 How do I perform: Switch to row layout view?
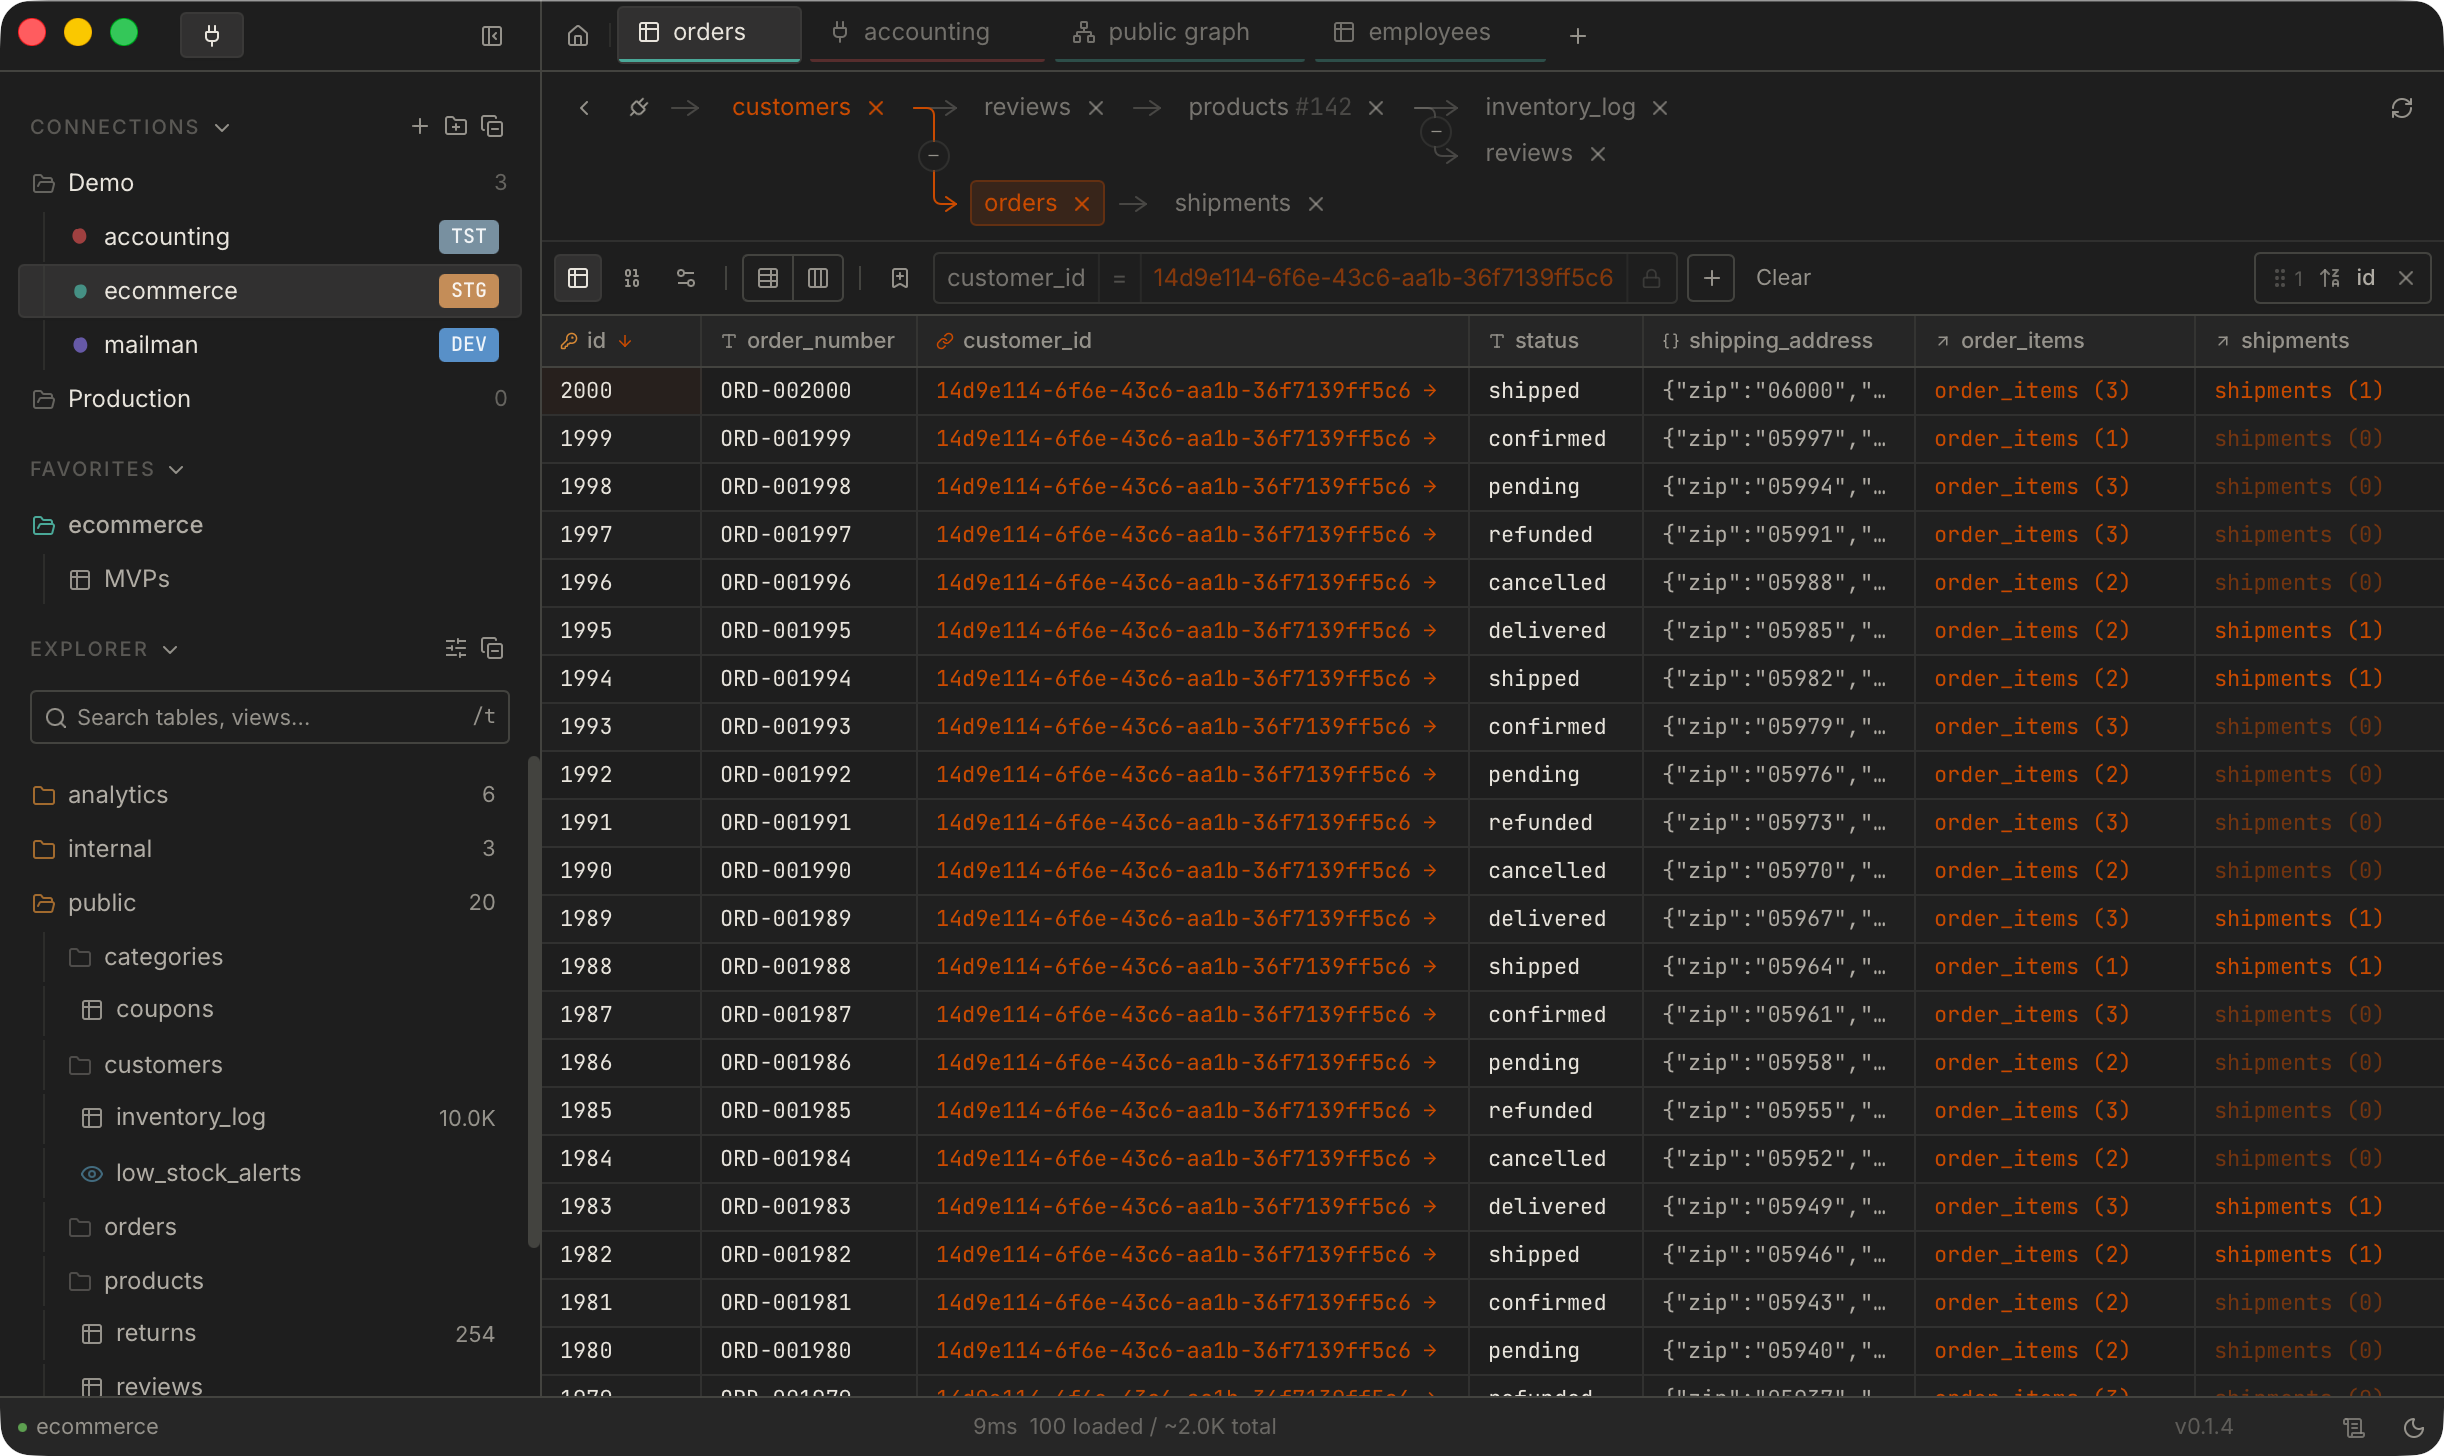pyautogui.click(x=768, y=278)
